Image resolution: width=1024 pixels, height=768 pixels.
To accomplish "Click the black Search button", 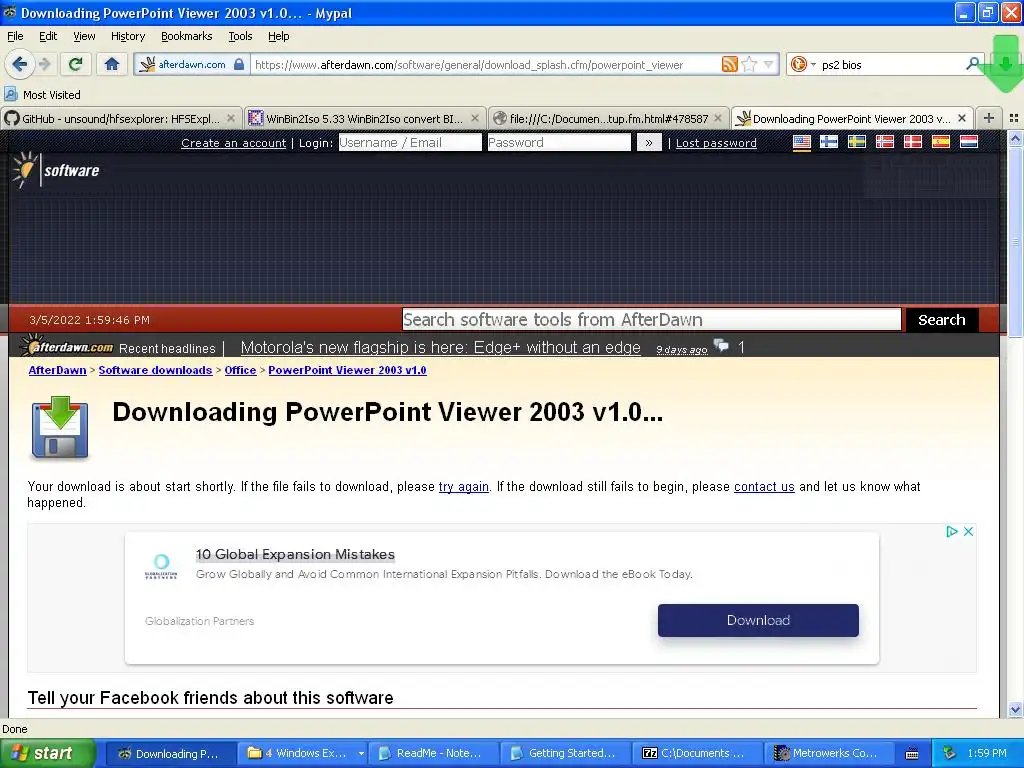I will (x=941, y=319).
